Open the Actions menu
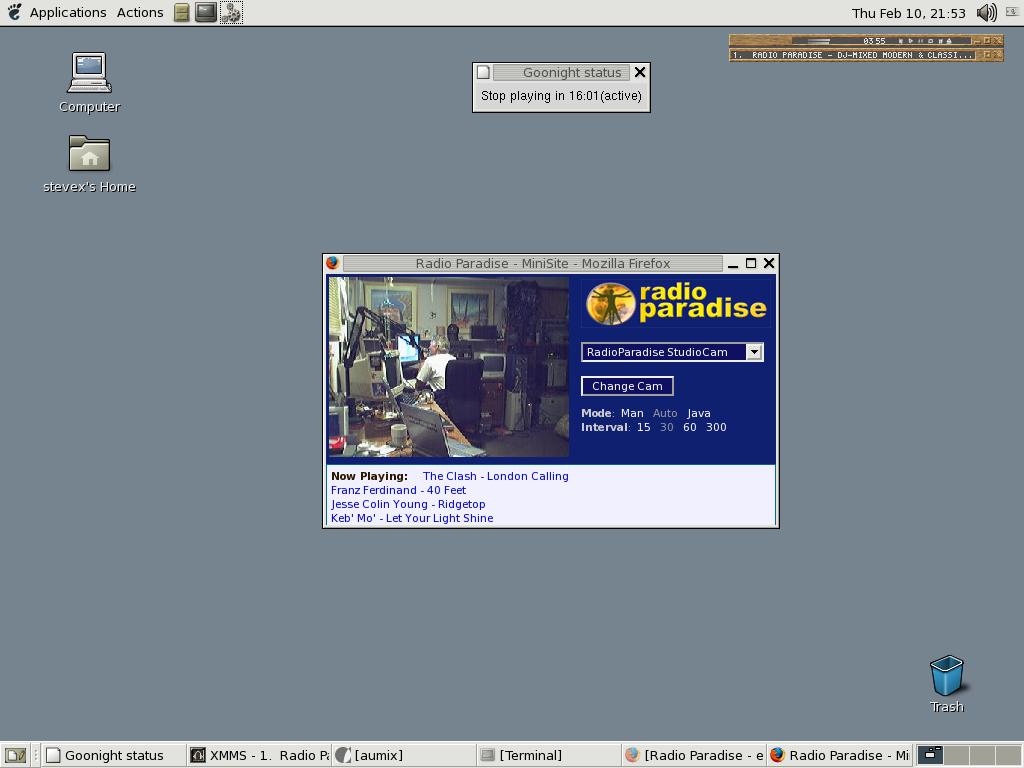This screenshot has height=768, width=1024. coord(140,12)
